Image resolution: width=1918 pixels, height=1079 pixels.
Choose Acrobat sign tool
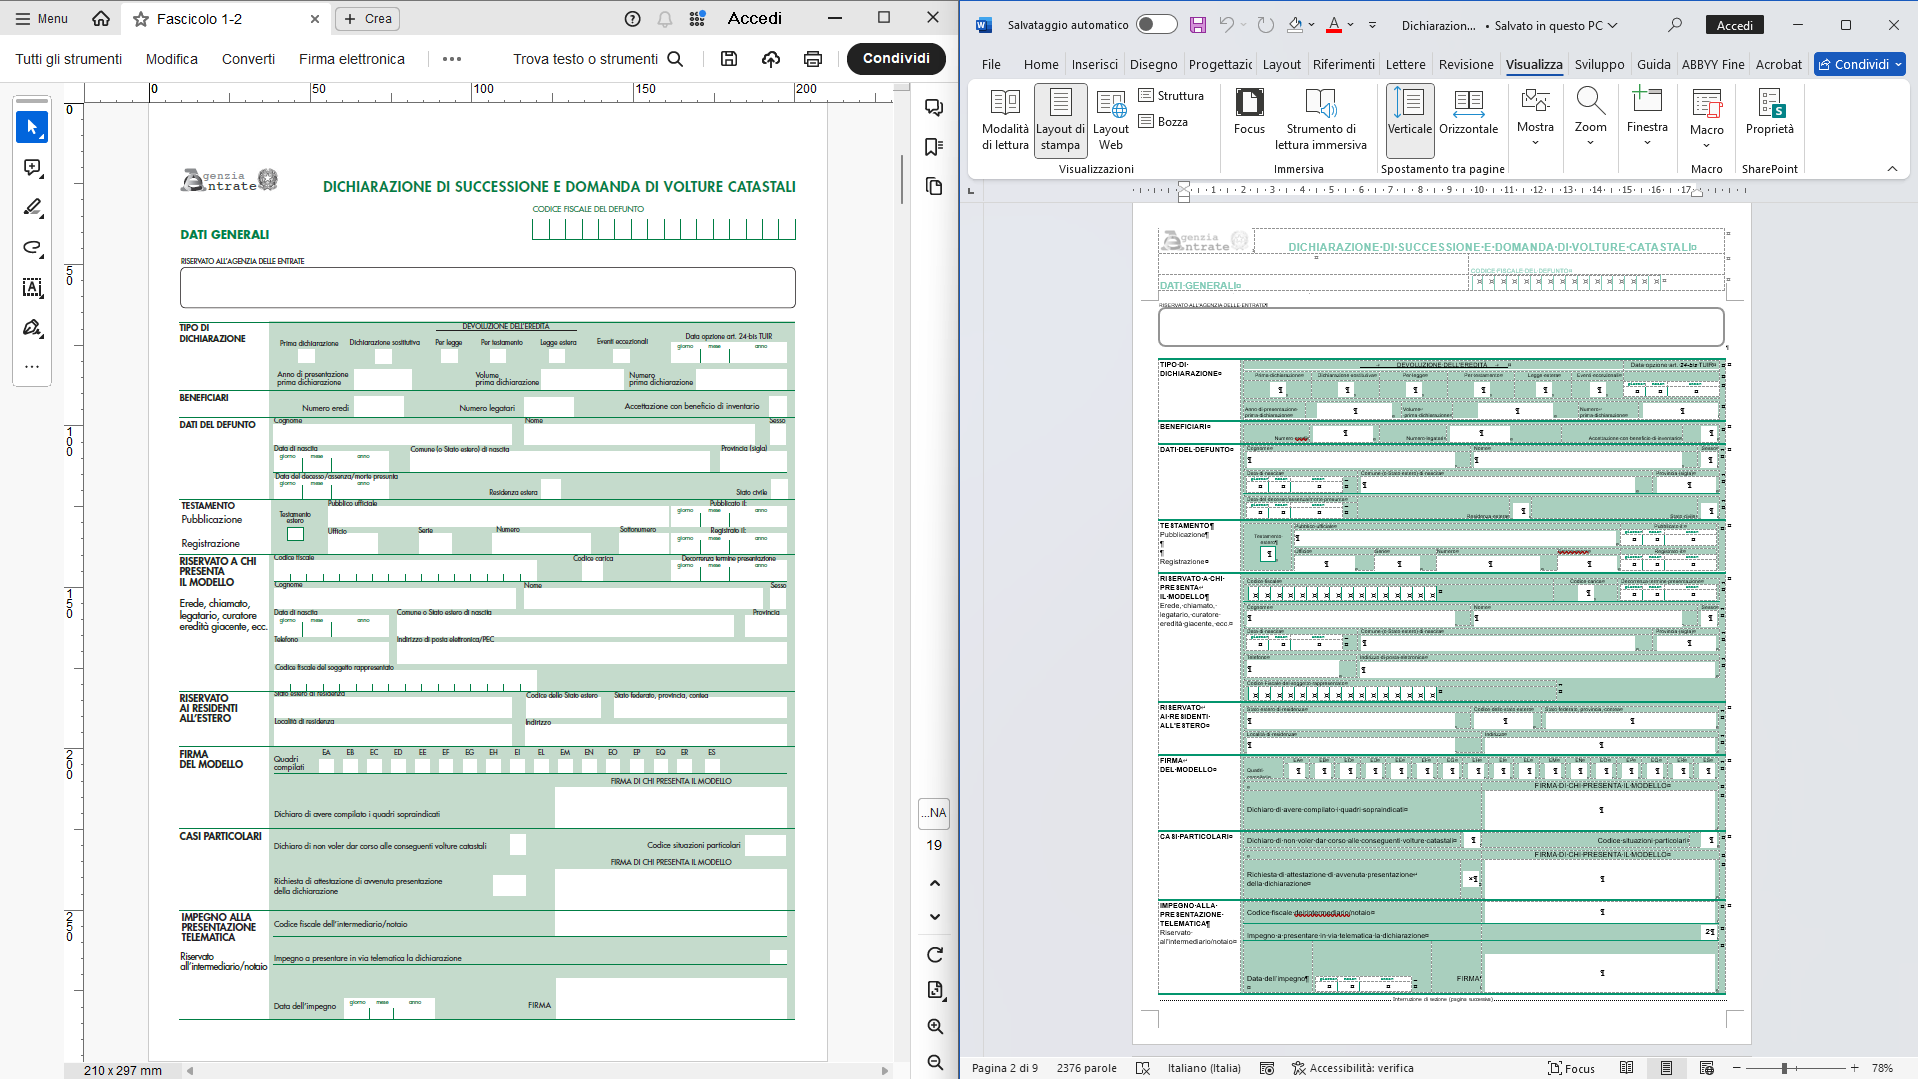coord(32,327)
